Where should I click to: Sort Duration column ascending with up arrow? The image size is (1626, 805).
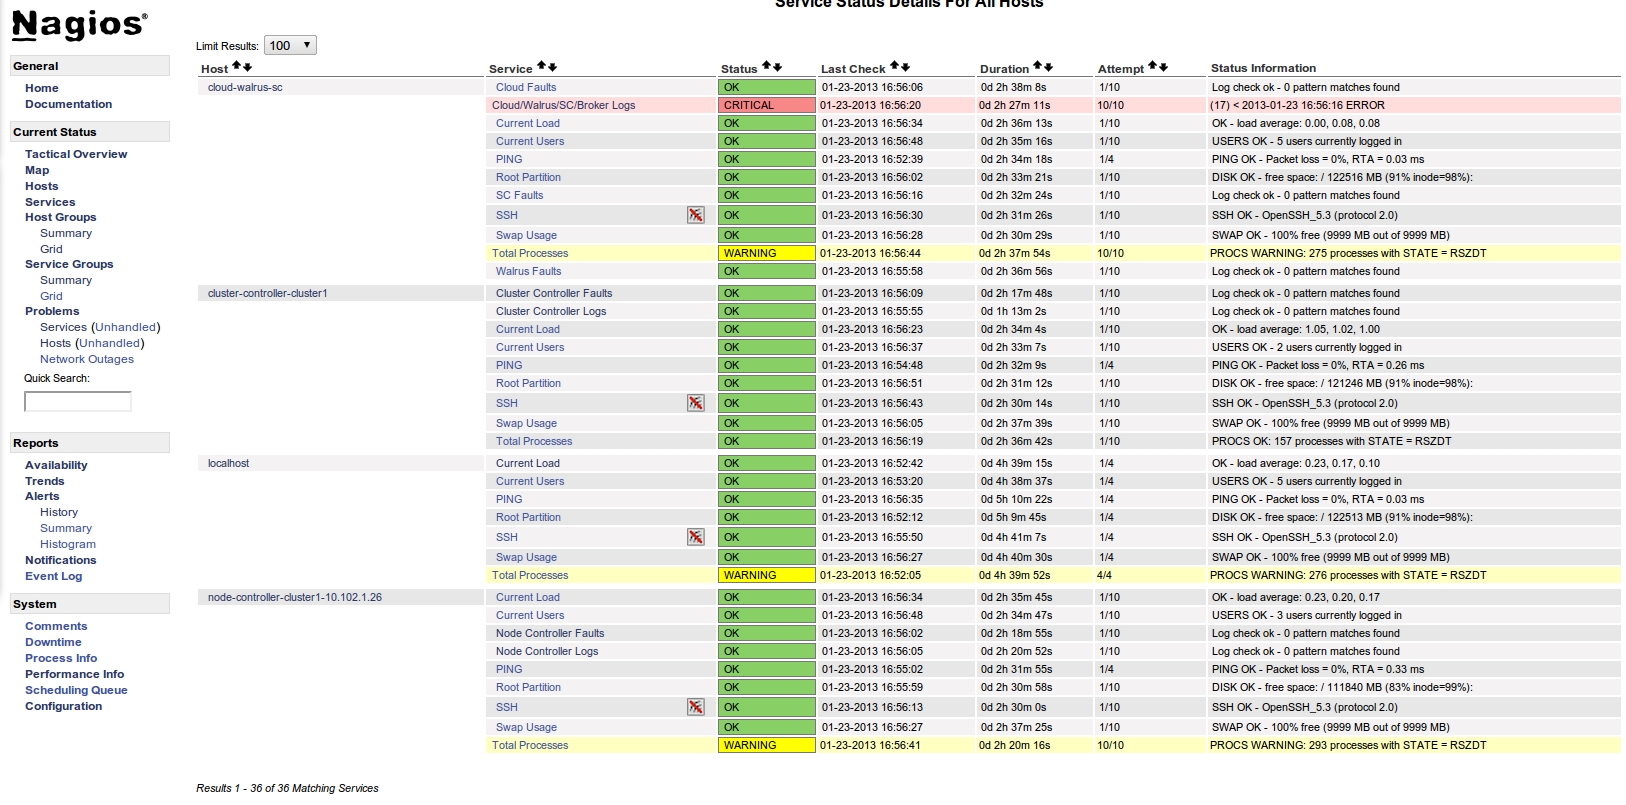coord(1037,67)
